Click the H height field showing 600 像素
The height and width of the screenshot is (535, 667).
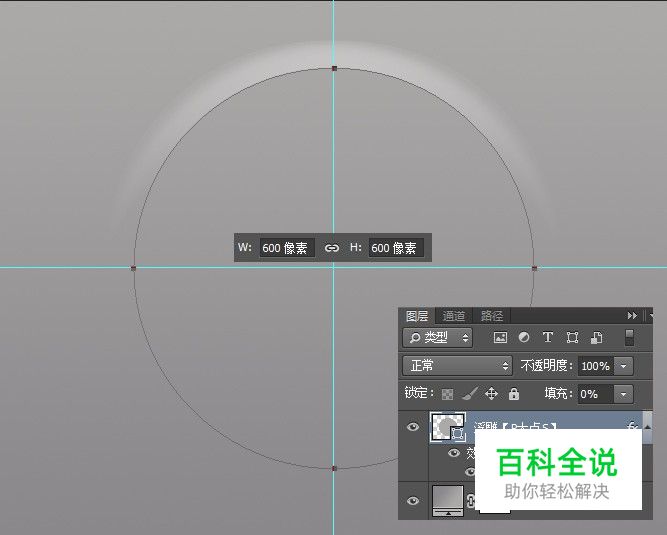click(396, 248)
